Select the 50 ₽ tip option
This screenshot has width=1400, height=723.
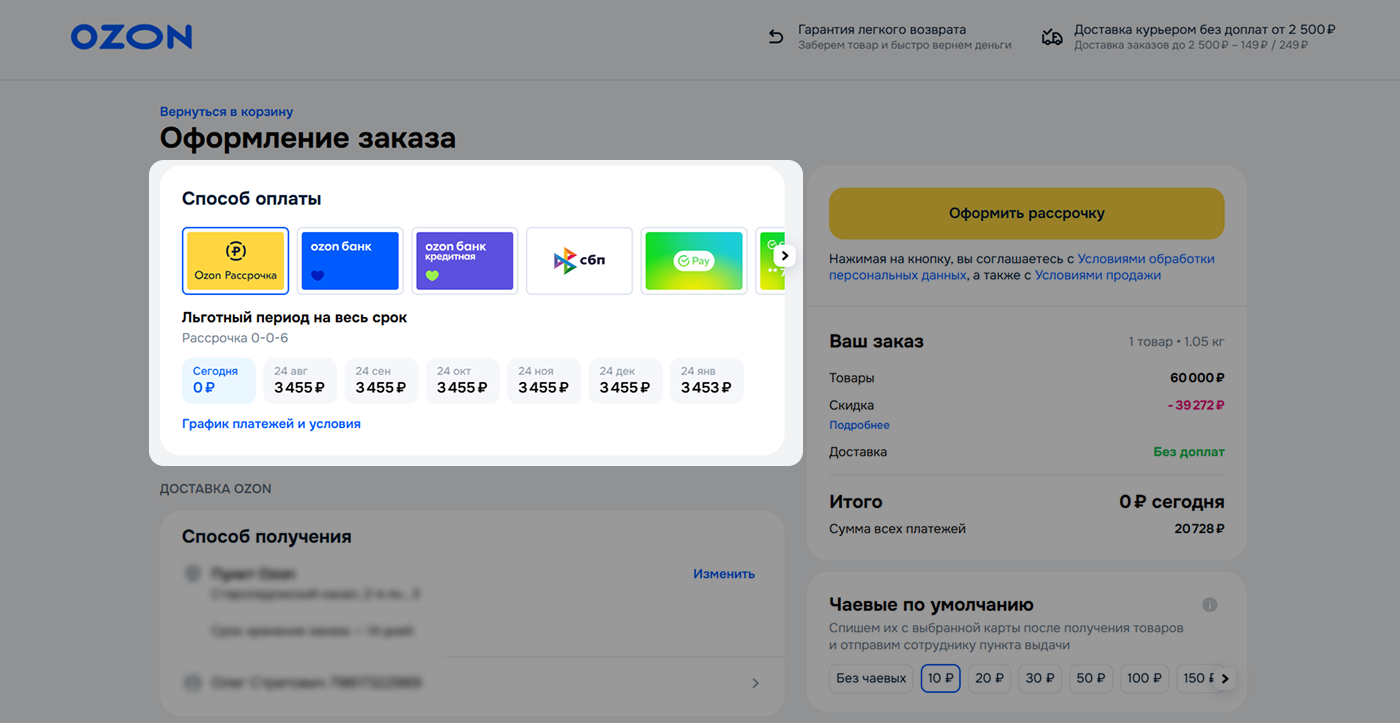click(x=1091, y=678)
